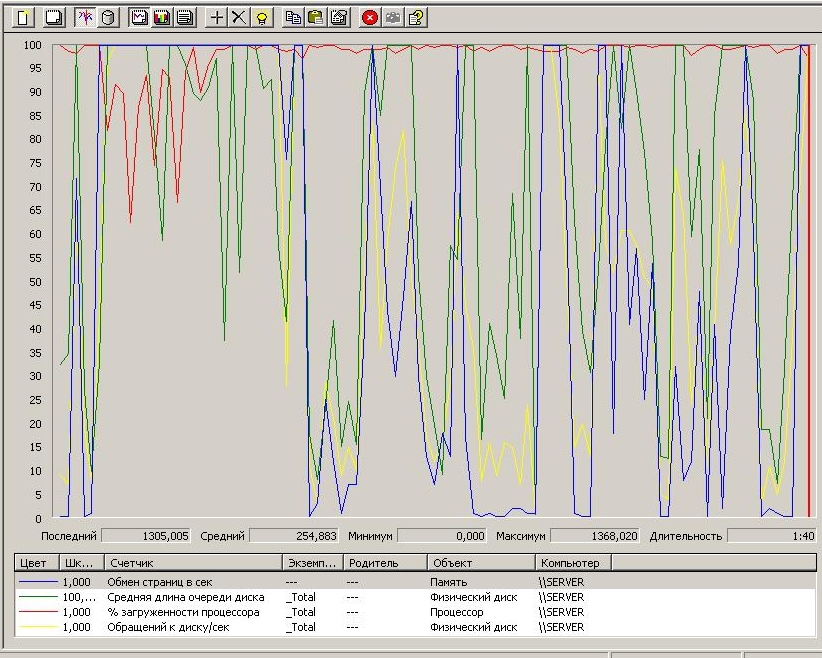Click the Update Data camera icon
The image size is (822, 658).
[x=394, y=17]
